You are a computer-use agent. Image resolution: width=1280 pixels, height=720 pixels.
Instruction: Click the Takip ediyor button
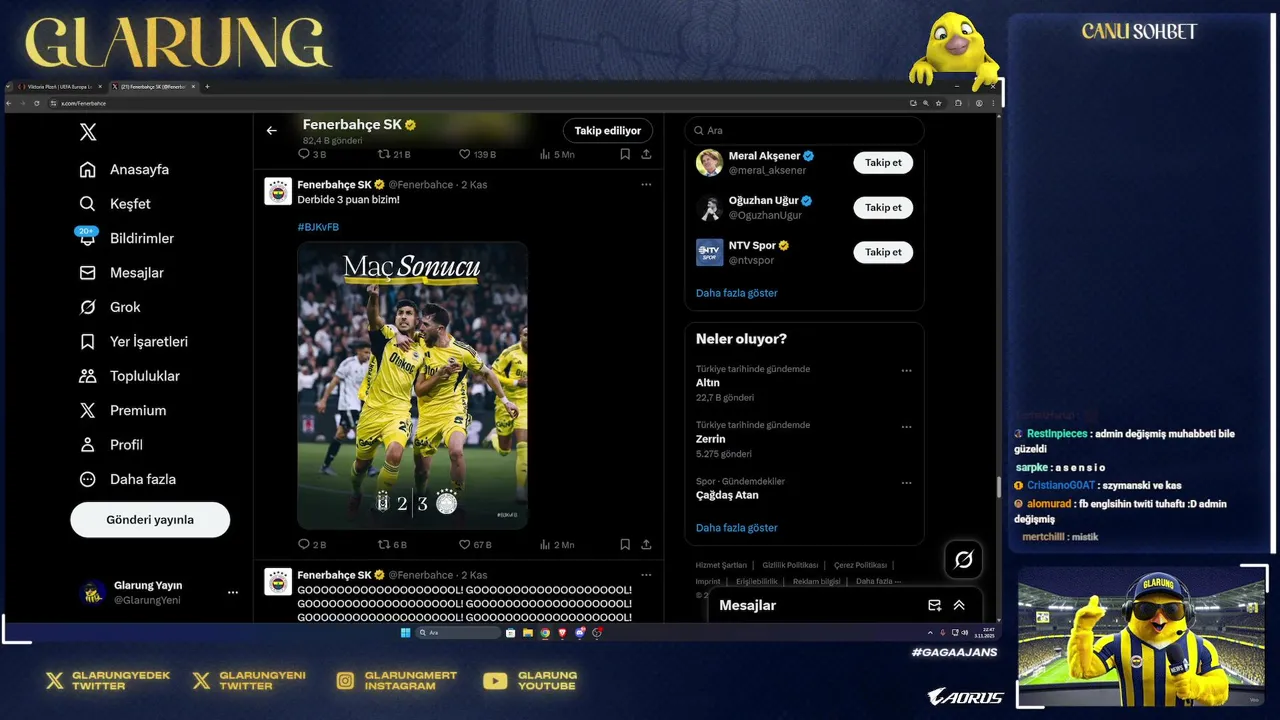608,131
